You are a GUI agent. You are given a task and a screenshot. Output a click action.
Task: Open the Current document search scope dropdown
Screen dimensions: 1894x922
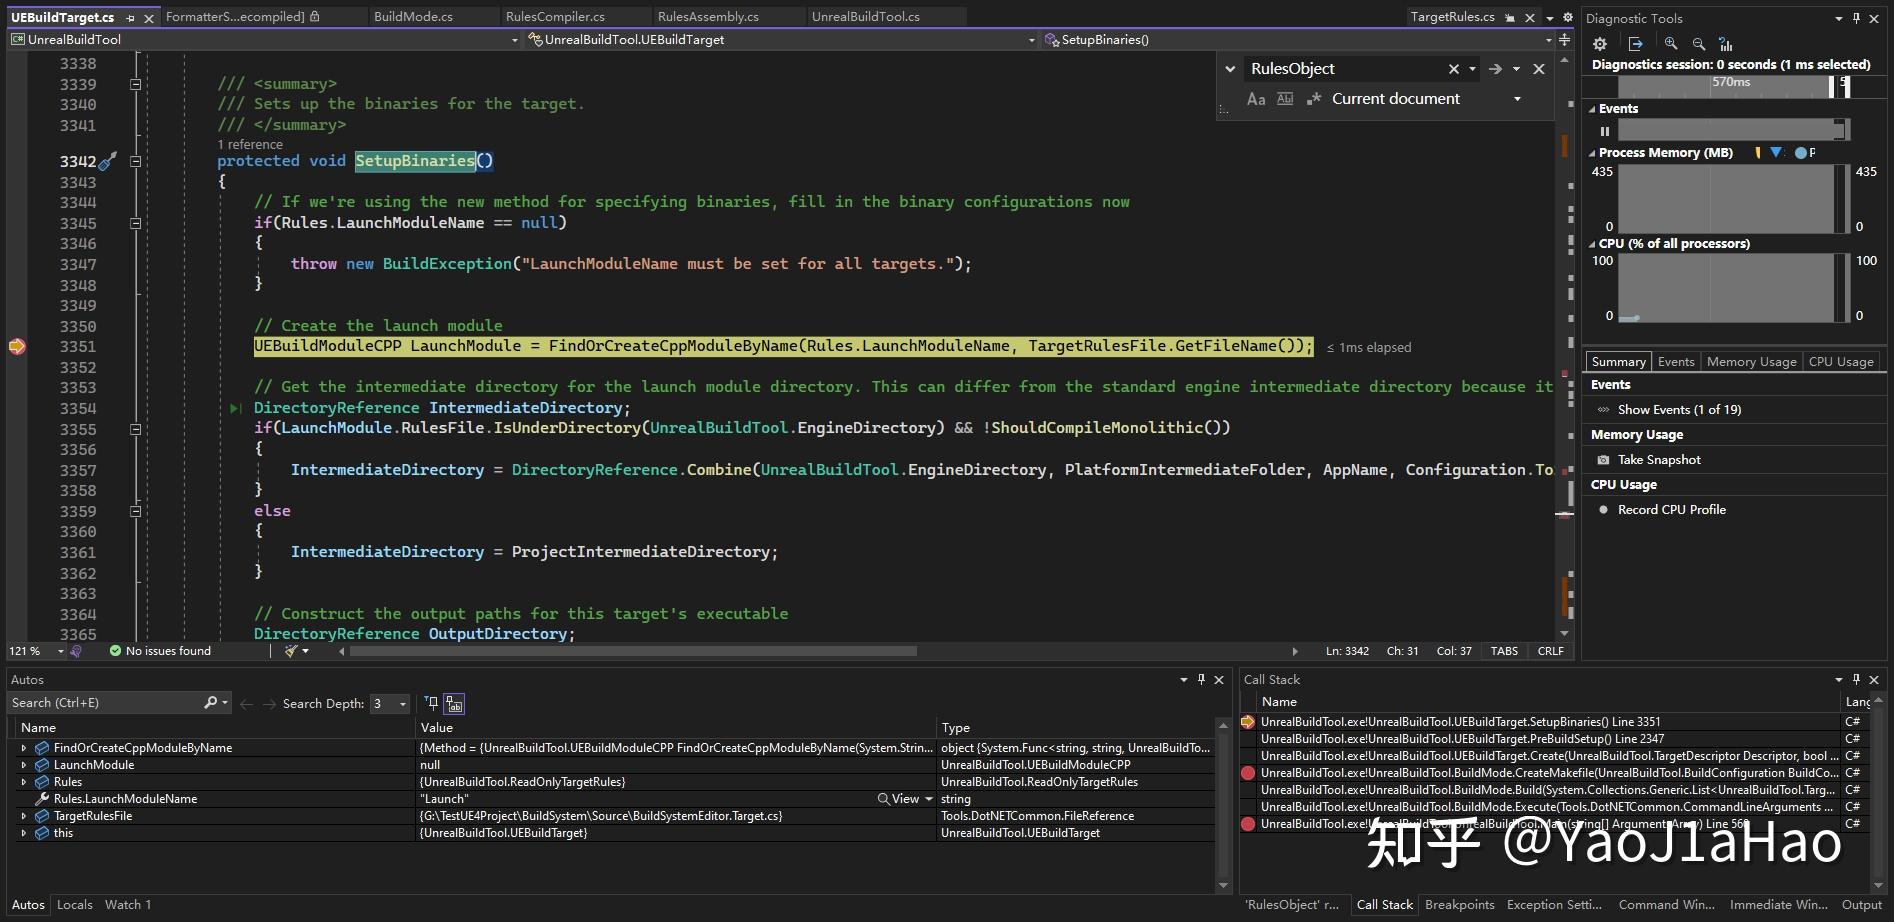(x=1516, y=98)
